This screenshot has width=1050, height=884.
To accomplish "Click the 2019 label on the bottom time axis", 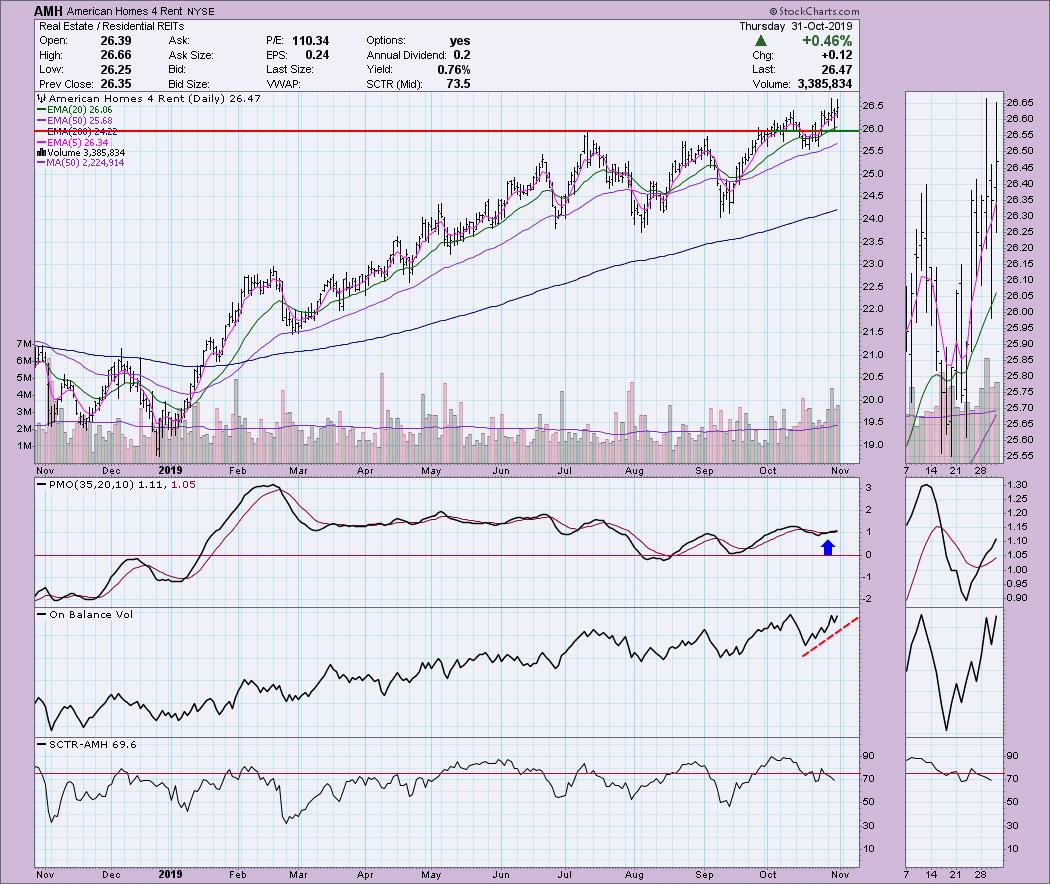I will [x=170, y=875].
